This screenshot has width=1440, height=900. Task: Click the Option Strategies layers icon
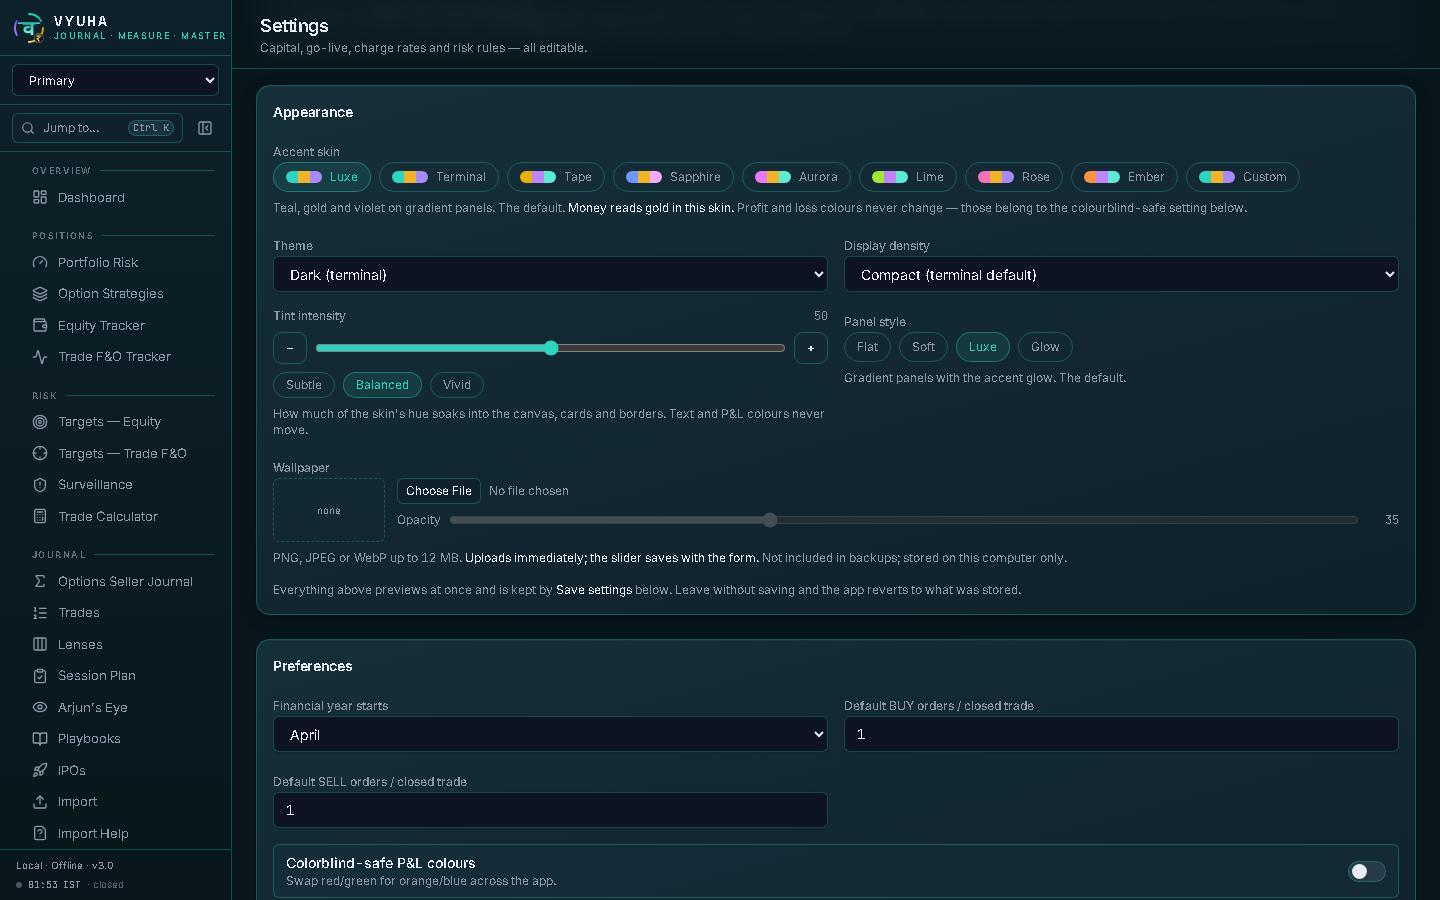pos(40,294)
